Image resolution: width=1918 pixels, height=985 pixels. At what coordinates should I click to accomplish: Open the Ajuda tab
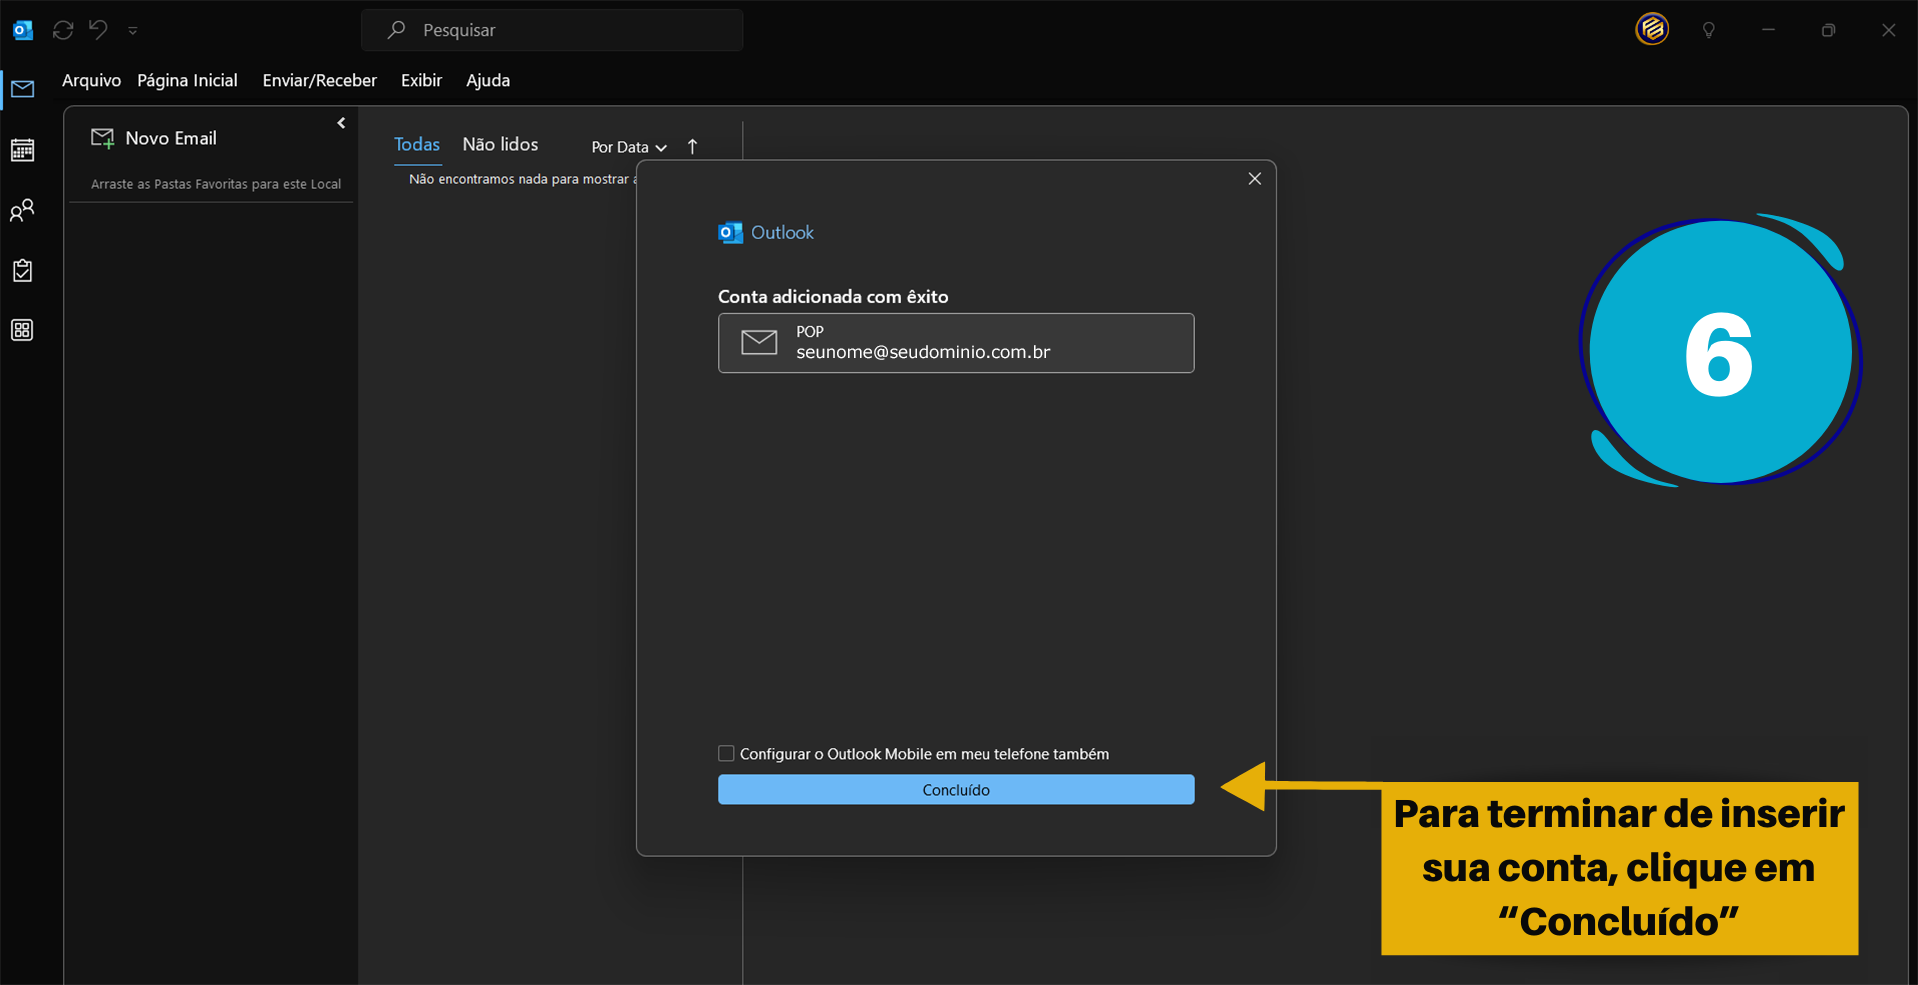coord(488,80)
